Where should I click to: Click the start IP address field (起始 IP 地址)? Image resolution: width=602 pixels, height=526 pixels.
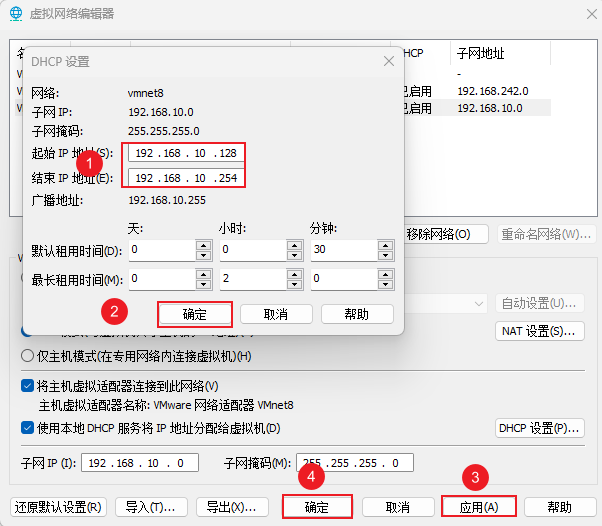click(x=185, y=153)
